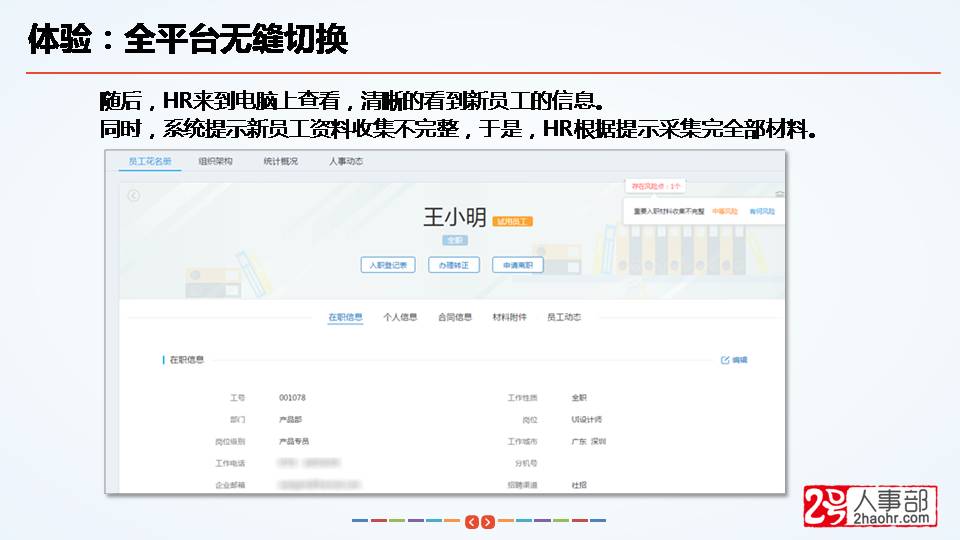Go to previous slide with left arrow

coord(472,522)
